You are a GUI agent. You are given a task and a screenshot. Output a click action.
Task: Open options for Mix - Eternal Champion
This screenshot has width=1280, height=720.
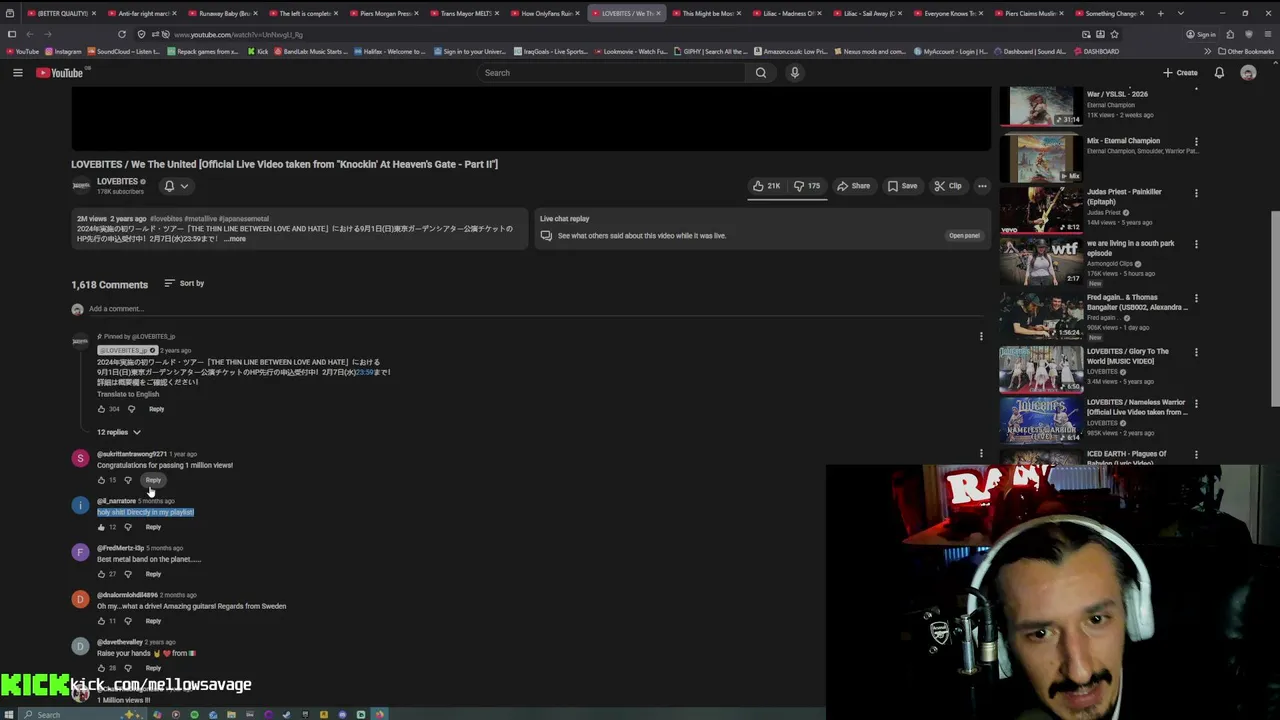[1196, 142]
